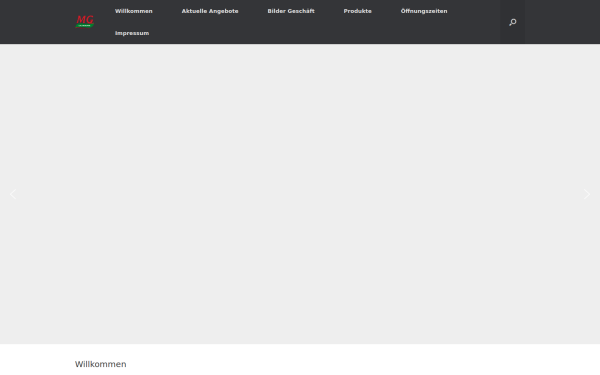Open the search magnifier icon

click(512, 22)
